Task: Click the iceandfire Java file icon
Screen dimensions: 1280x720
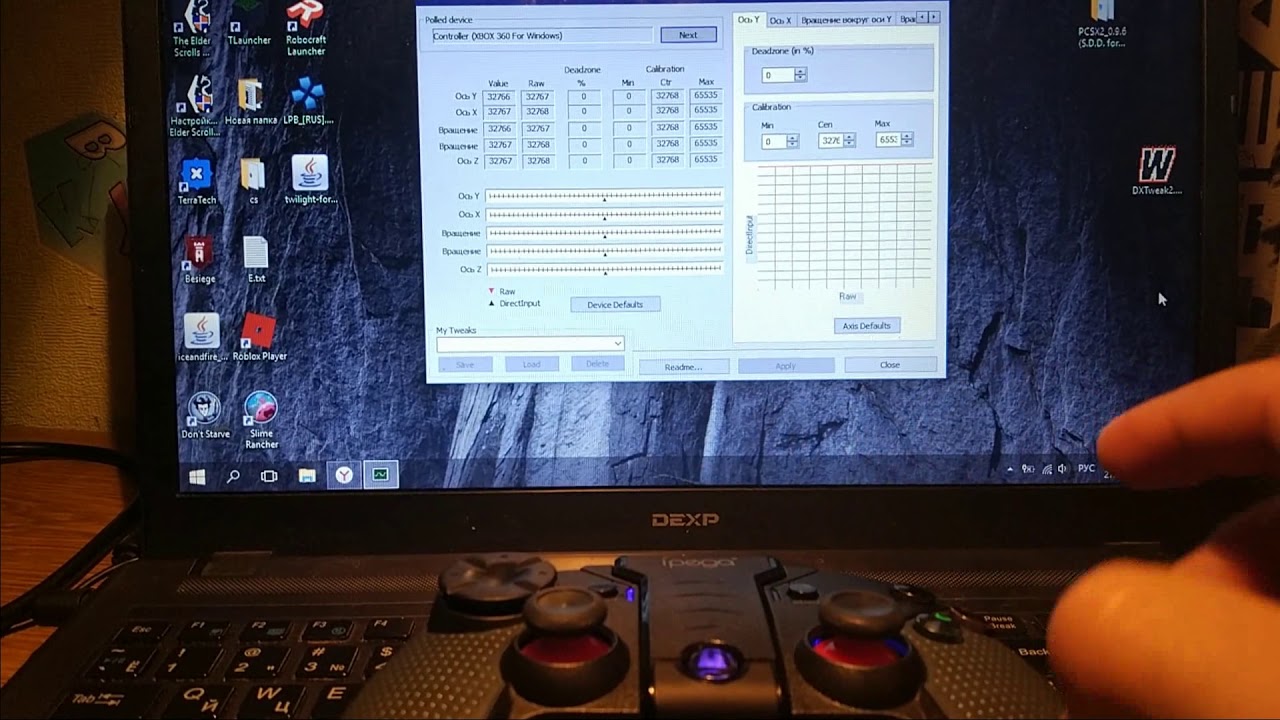Action: 202,338
